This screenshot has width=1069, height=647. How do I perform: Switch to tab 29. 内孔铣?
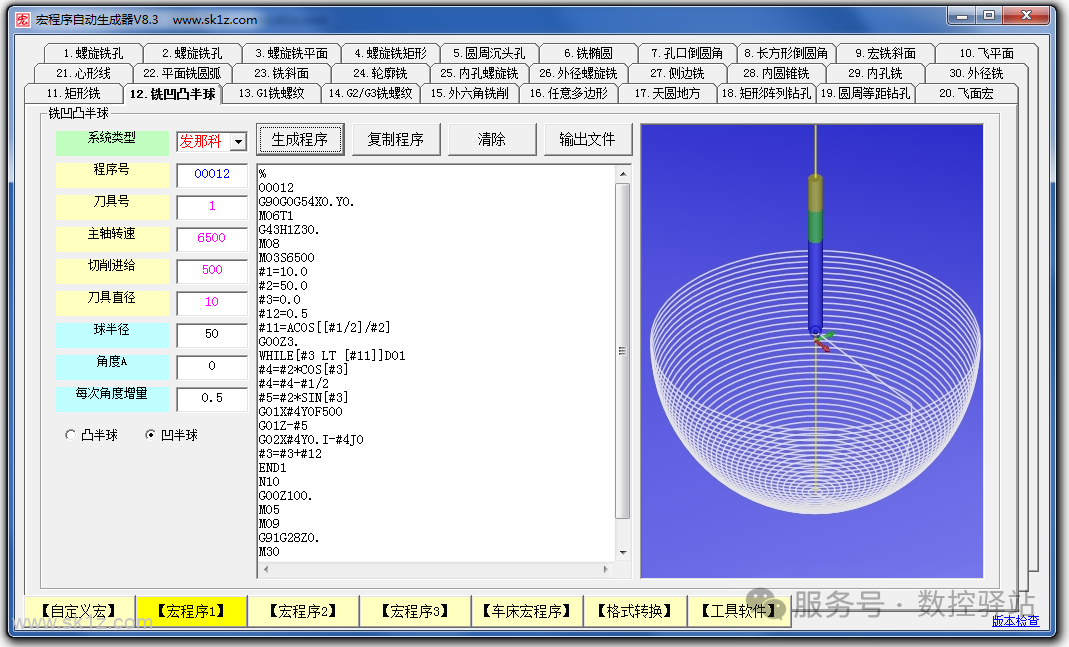(x=875, y=73)
